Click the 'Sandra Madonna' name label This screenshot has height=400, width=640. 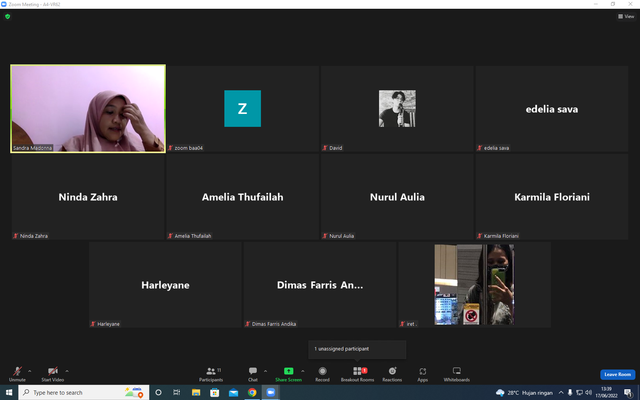tap(33, 148)
